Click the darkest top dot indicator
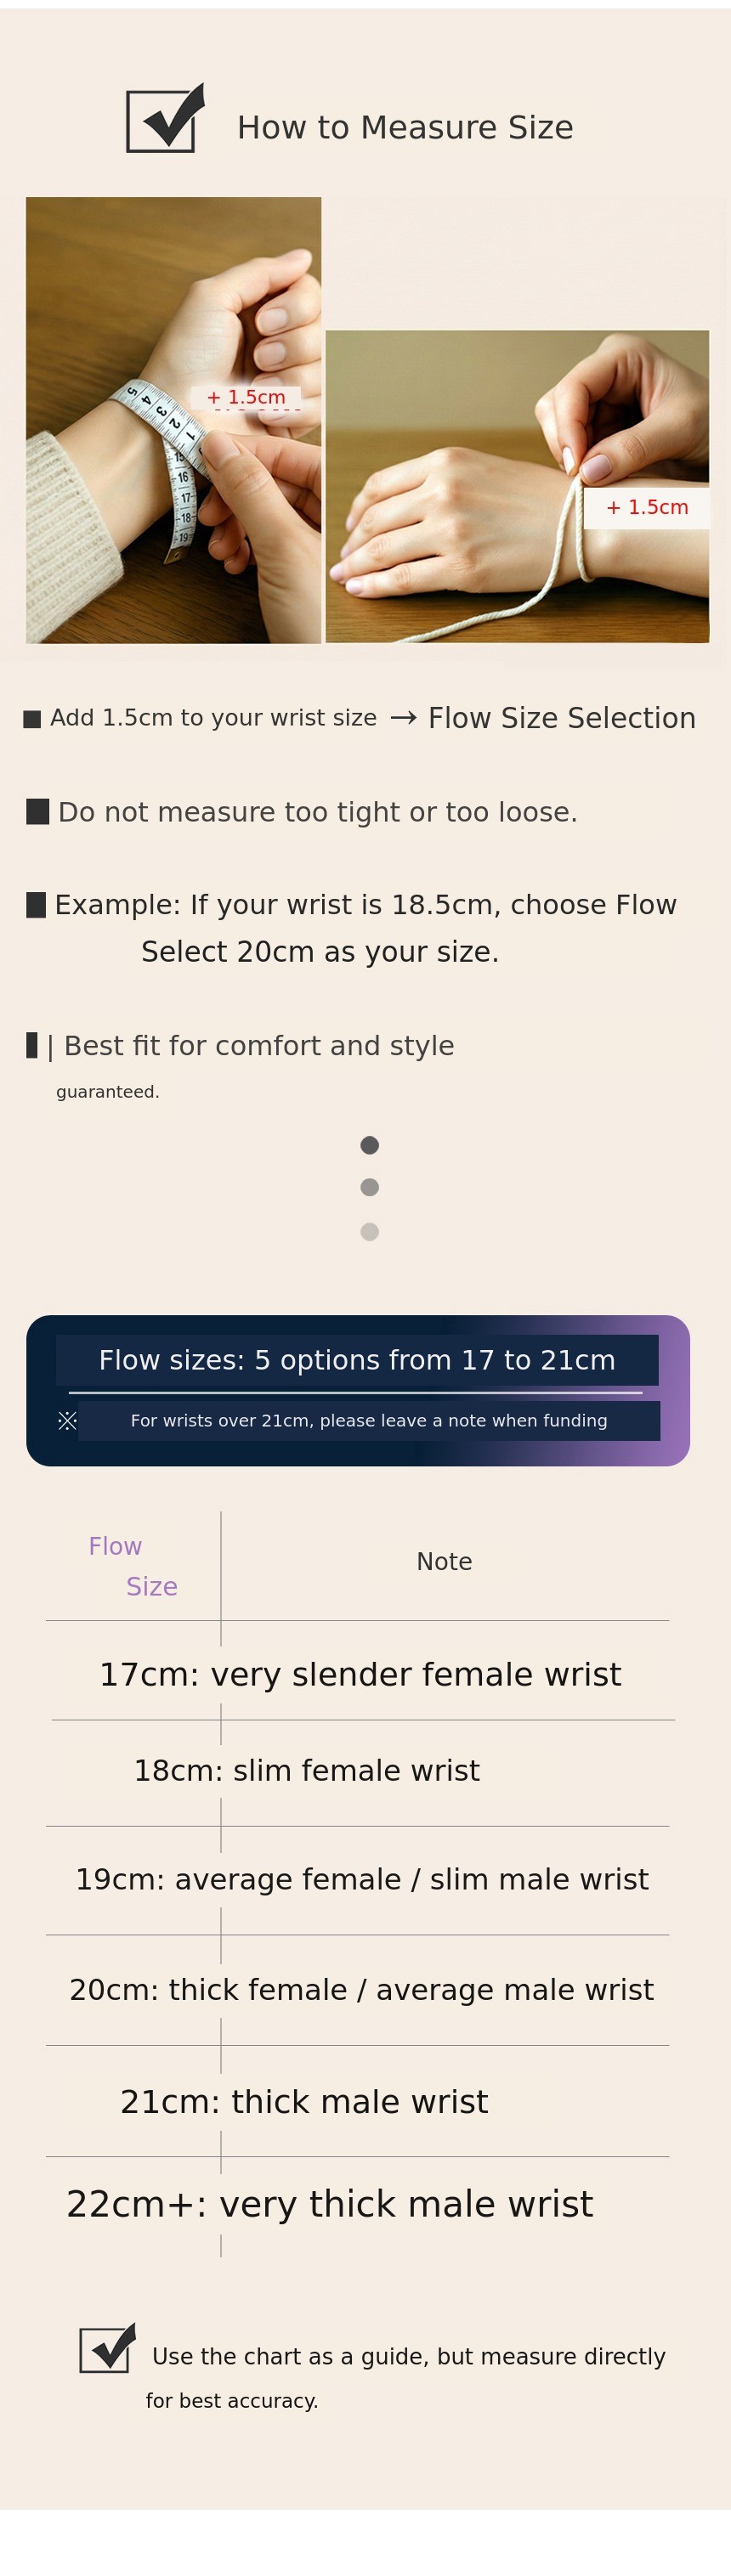The height and width of the screenshot is (2576, 731). (369, 1145)
